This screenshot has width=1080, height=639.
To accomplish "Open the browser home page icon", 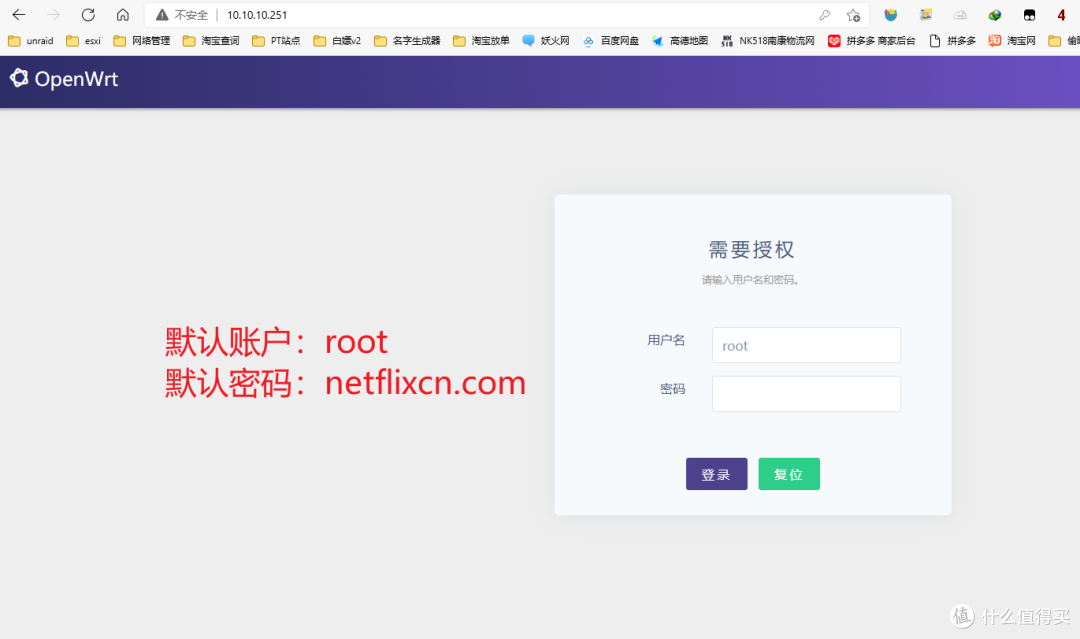I will coord(122,14).
